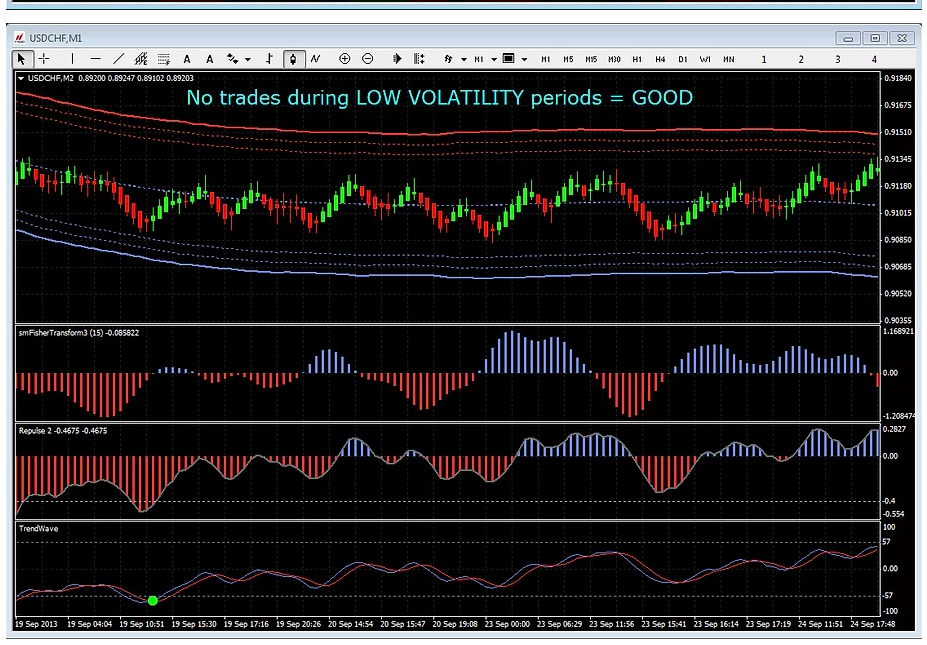Zoom out the chart with minus icon
Viewport: 927px width, 645px height.
pyautogui.click(x=368, y=59)
